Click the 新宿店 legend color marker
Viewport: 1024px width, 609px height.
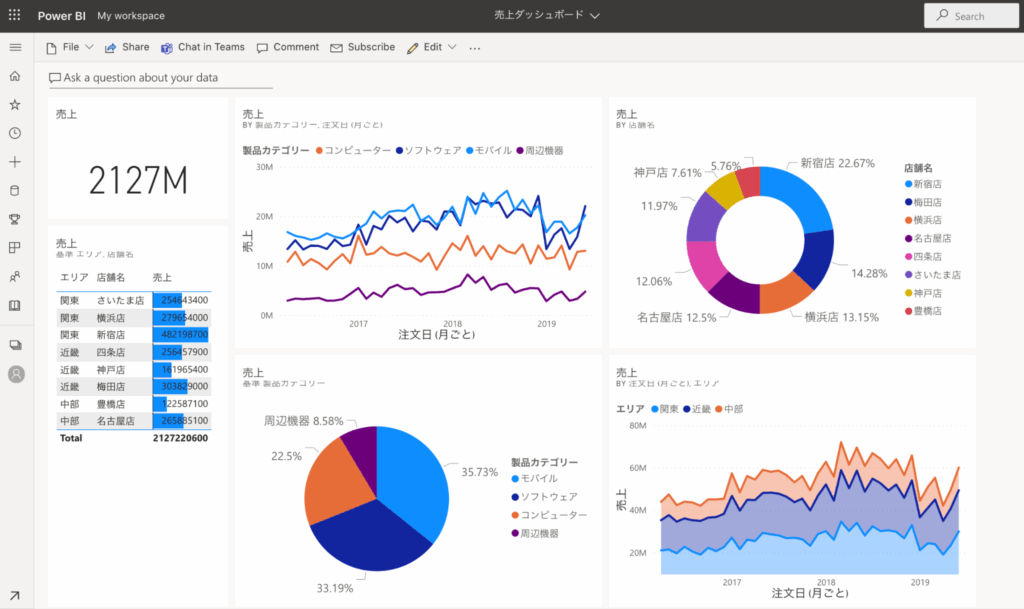pyautogui.click(x=908, y=184)
